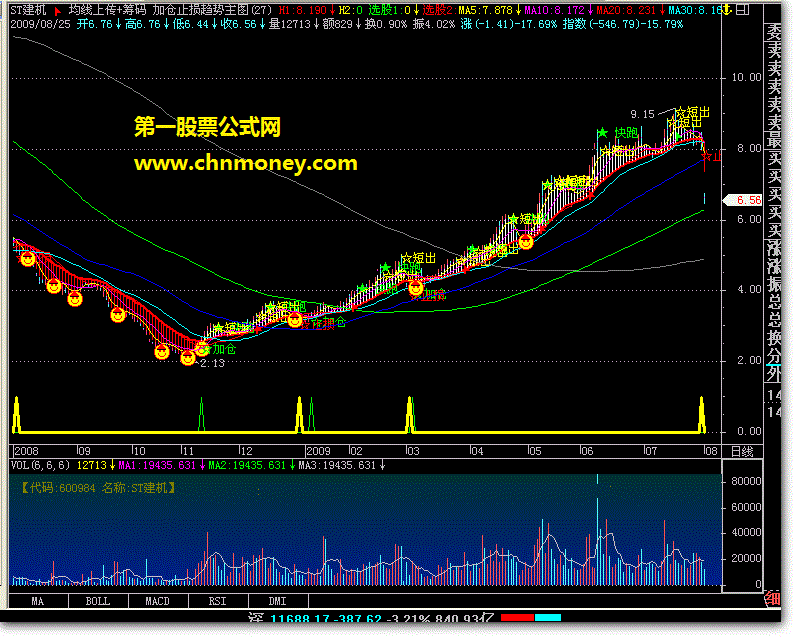
Task: Click the 日线 period button
Action: click(x=742, y=452)
